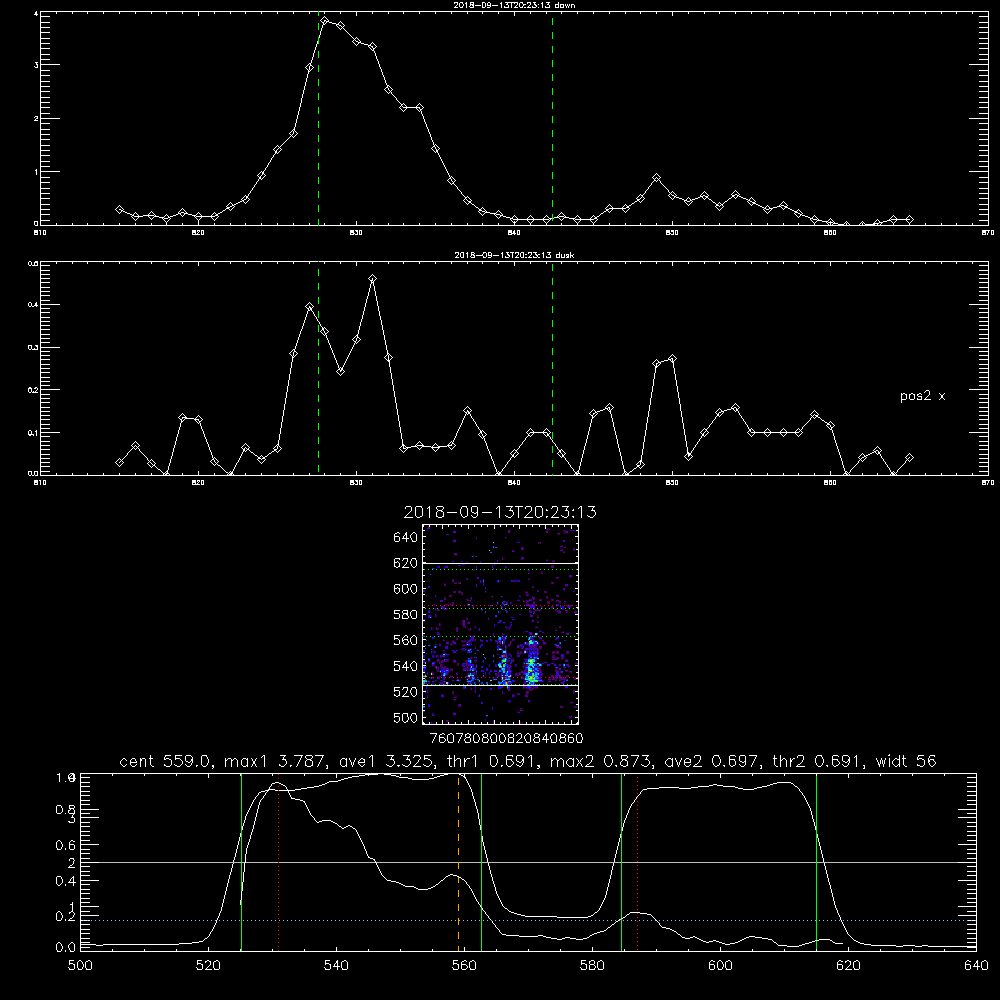Click the upper white horizontal line in heatmap
Screen dimensions: 1000x1000
click(x=500, y=564)
